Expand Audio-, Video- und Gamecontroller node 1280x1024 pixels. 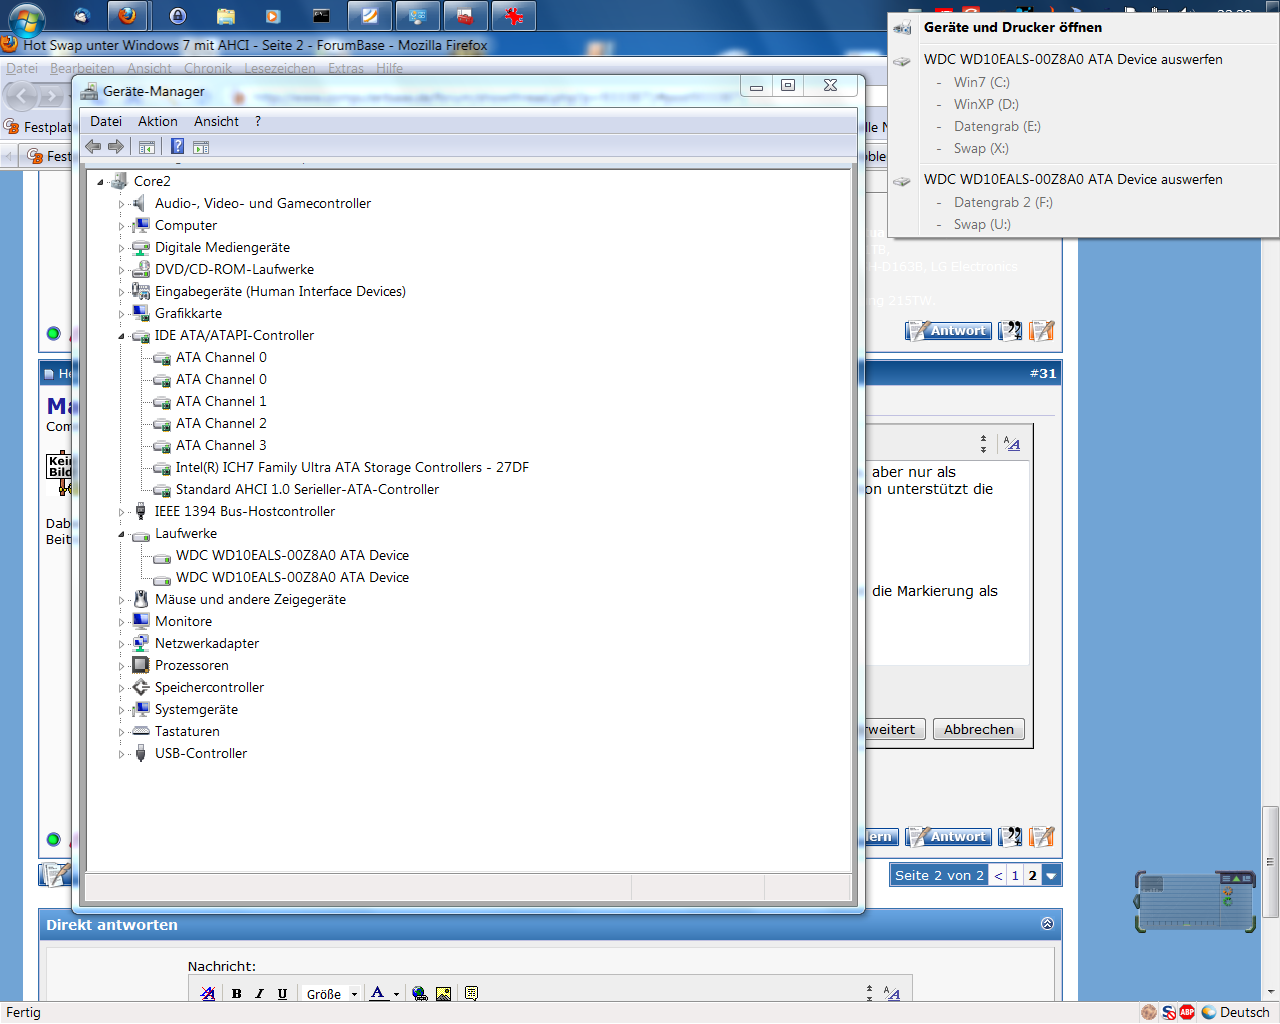pyautogui.click(x=122, y=204)
